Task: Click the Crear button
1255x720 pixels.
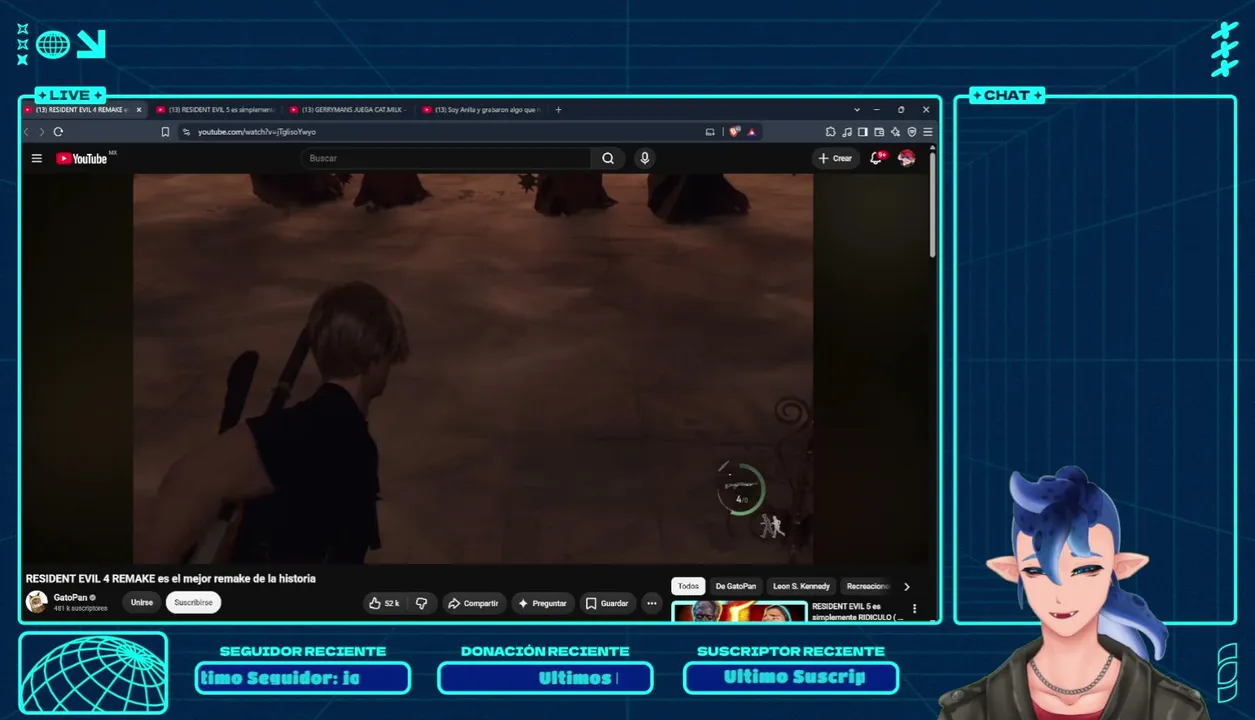Action: (835, 158)
